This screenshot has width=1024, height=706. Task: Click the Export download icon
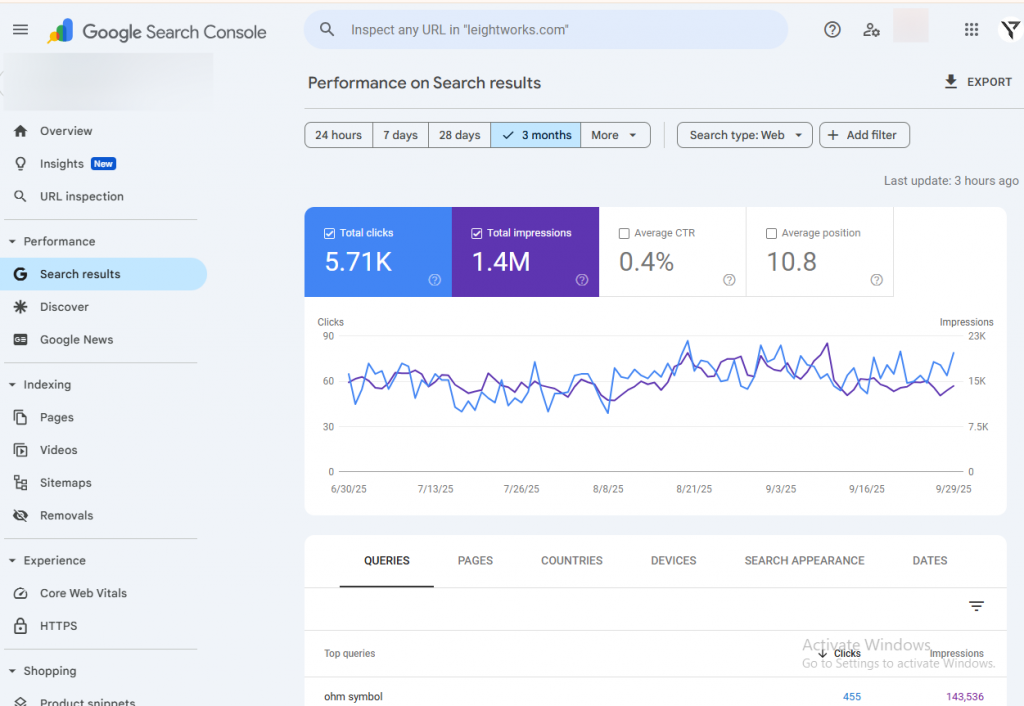click(951, 82)
